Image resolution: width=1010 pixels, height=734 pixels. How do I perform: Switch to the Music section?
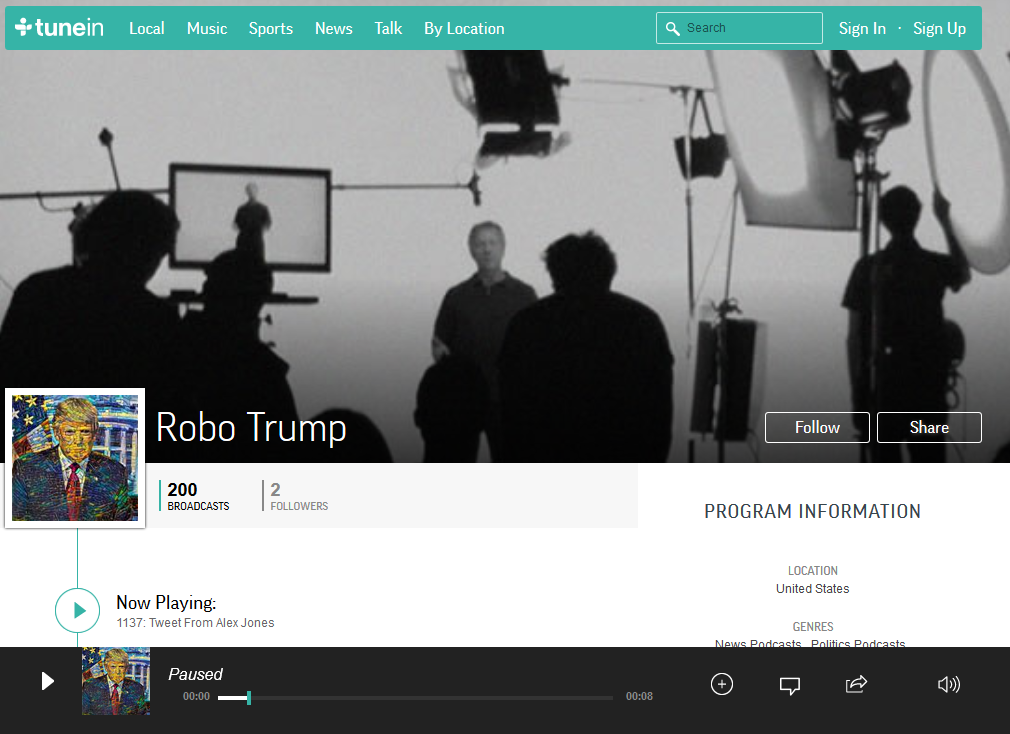click(206, 28)
